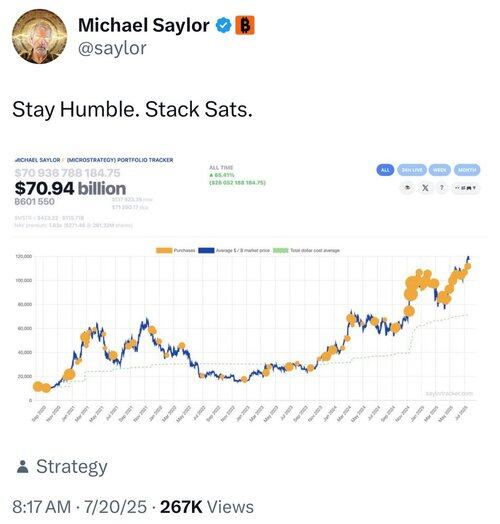Toggle the green Total dollar cost average legend

click(281, 250)
